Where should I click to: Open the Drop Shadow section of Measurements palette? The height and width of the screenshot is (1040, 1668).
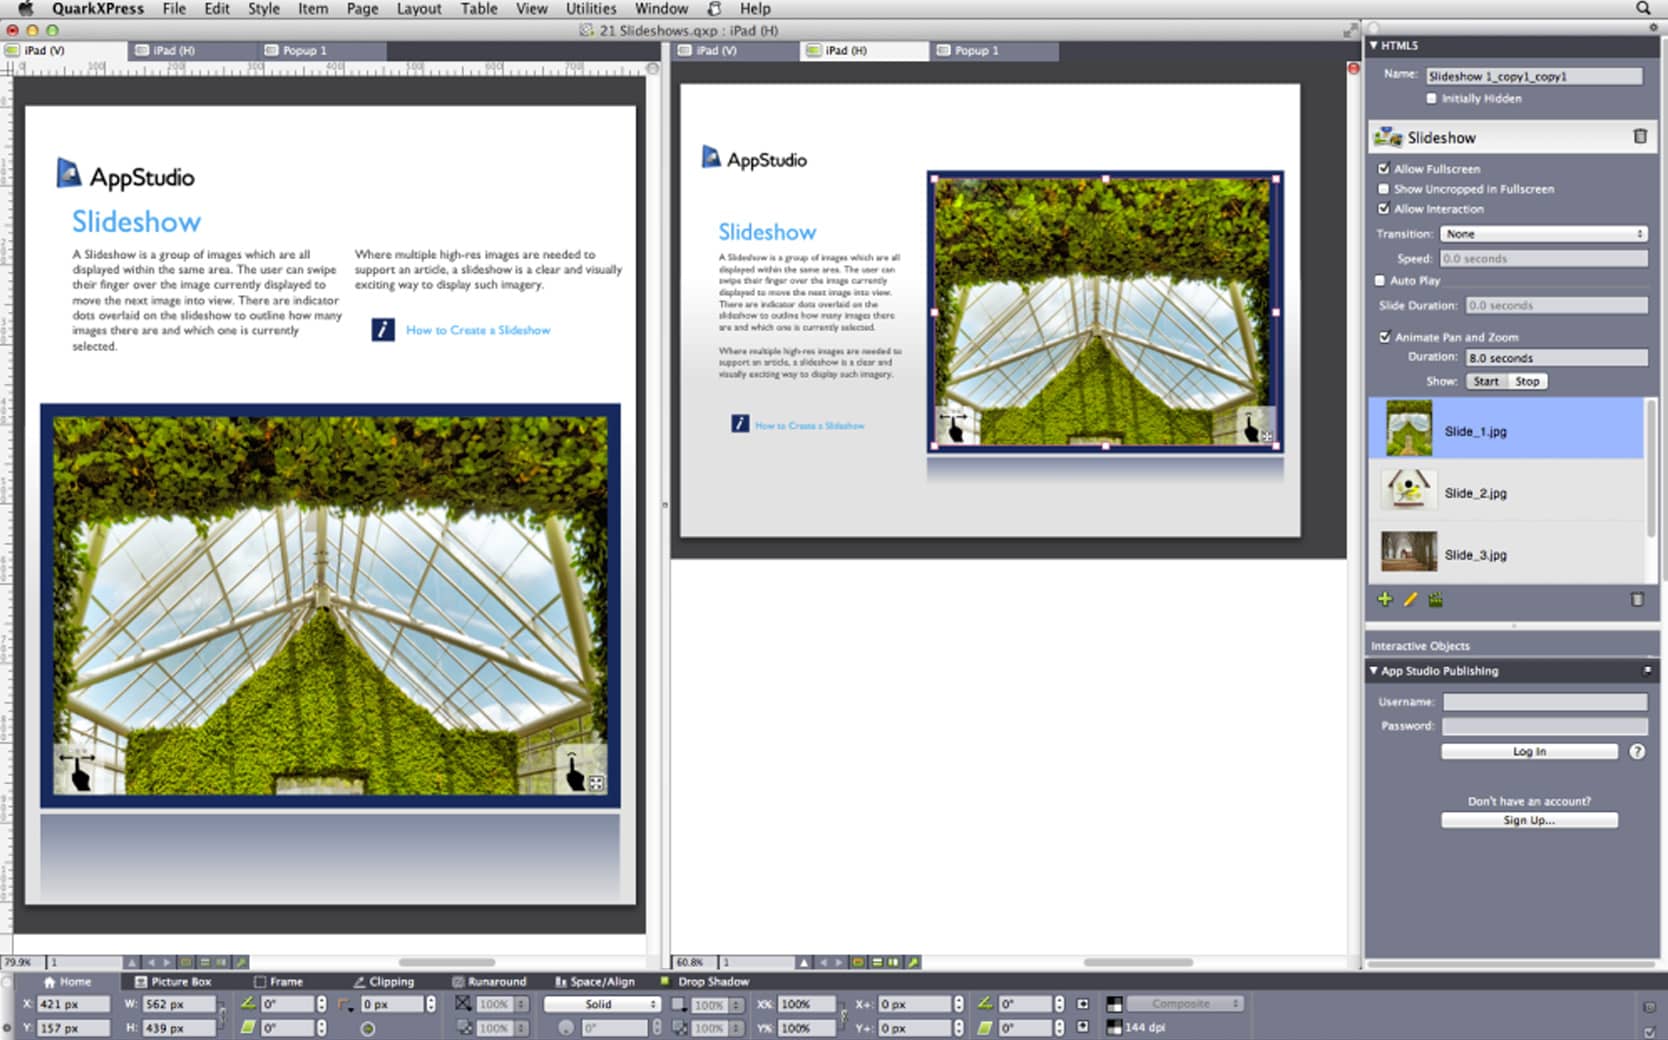(706, 981)
